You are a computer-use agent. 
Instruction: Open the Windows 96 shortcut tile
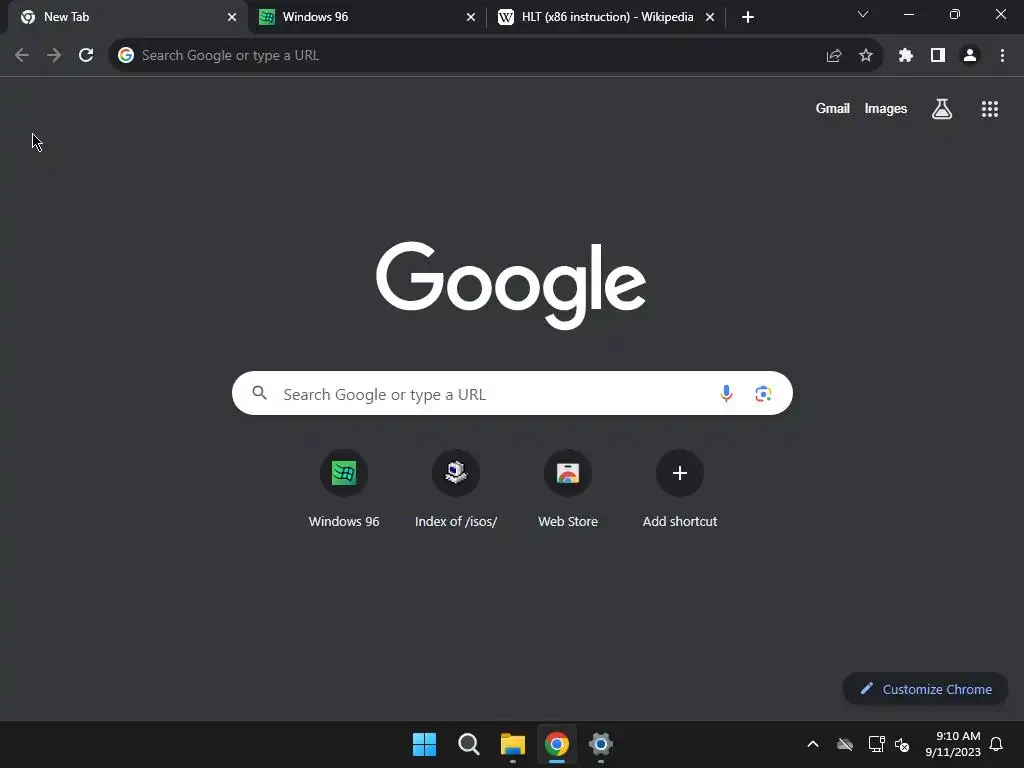coord(344,488)
